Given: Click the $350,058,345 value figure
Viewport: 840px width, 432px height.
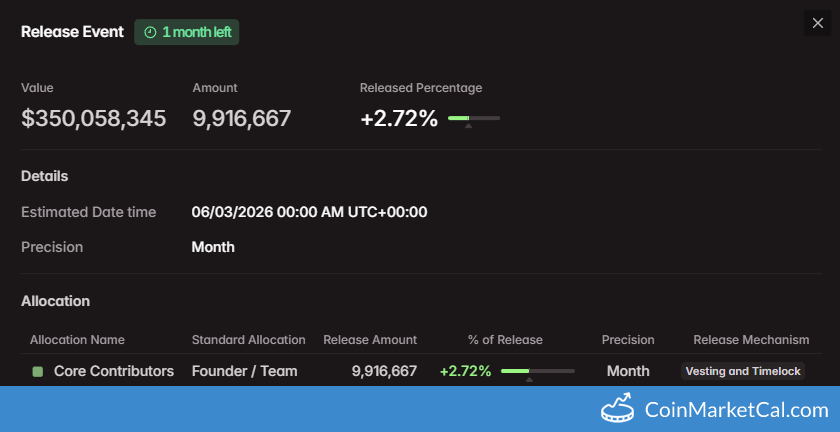Looking at the screenshot, I should (94, 118).
